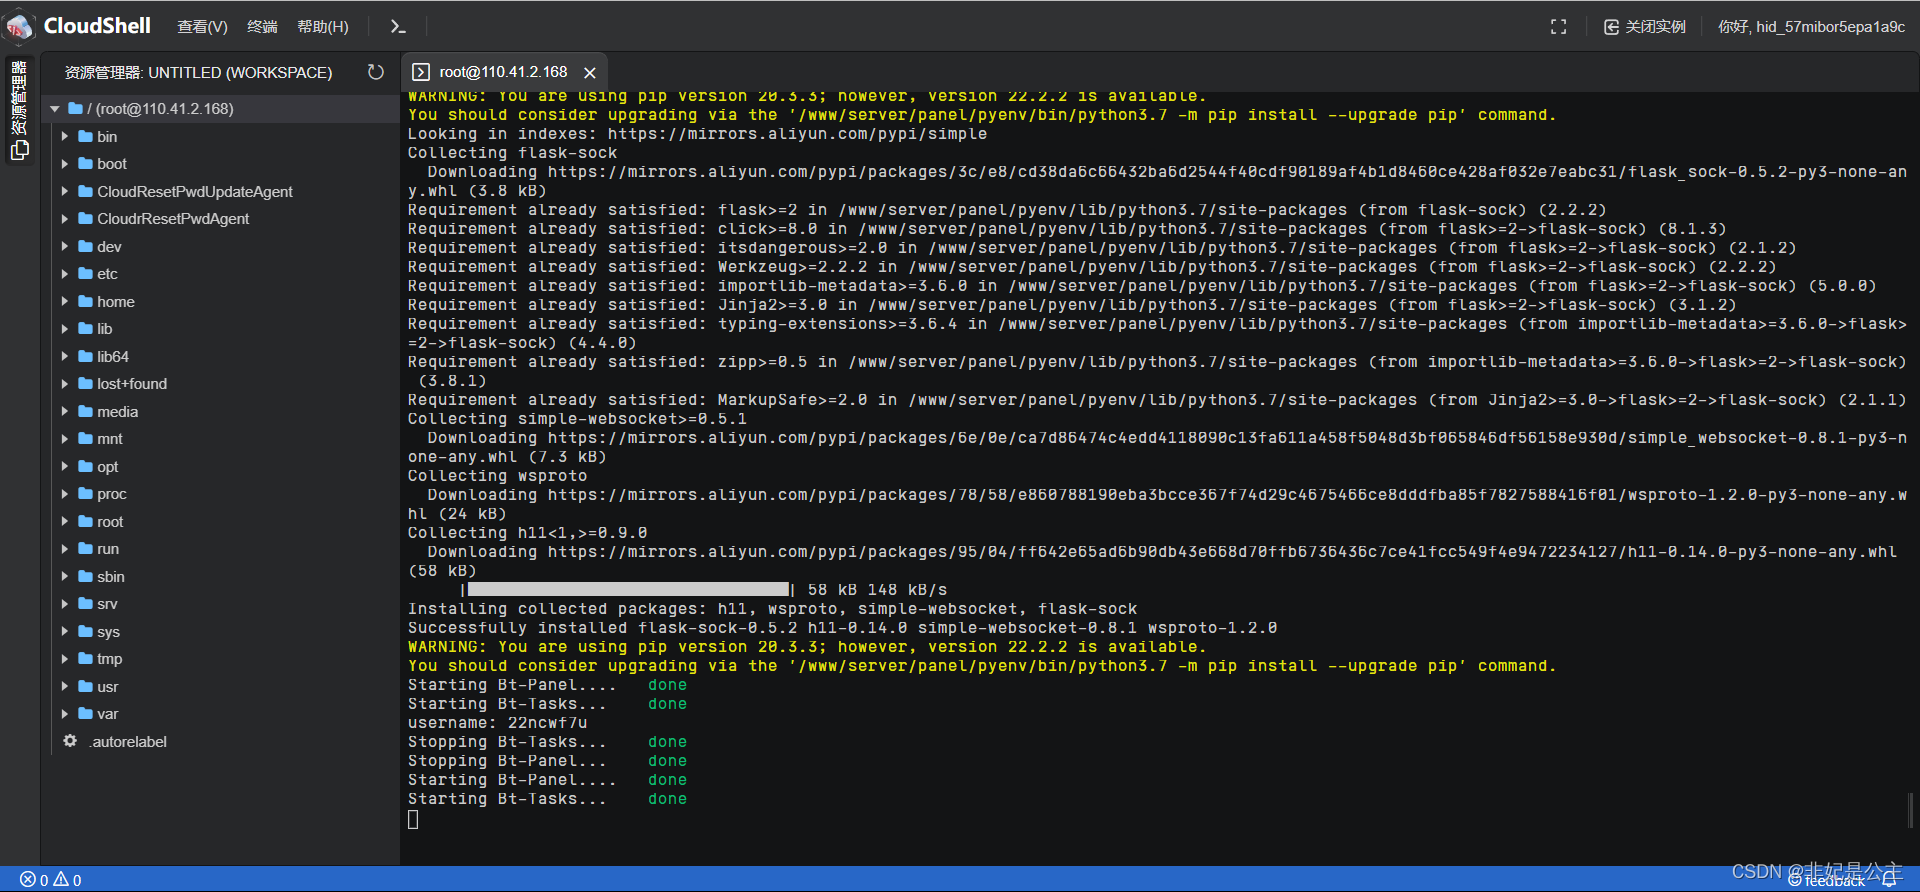Click 'username: 22ncwf7u' terminal line
Screen dimensions: 1920x892
click(498, 723)
